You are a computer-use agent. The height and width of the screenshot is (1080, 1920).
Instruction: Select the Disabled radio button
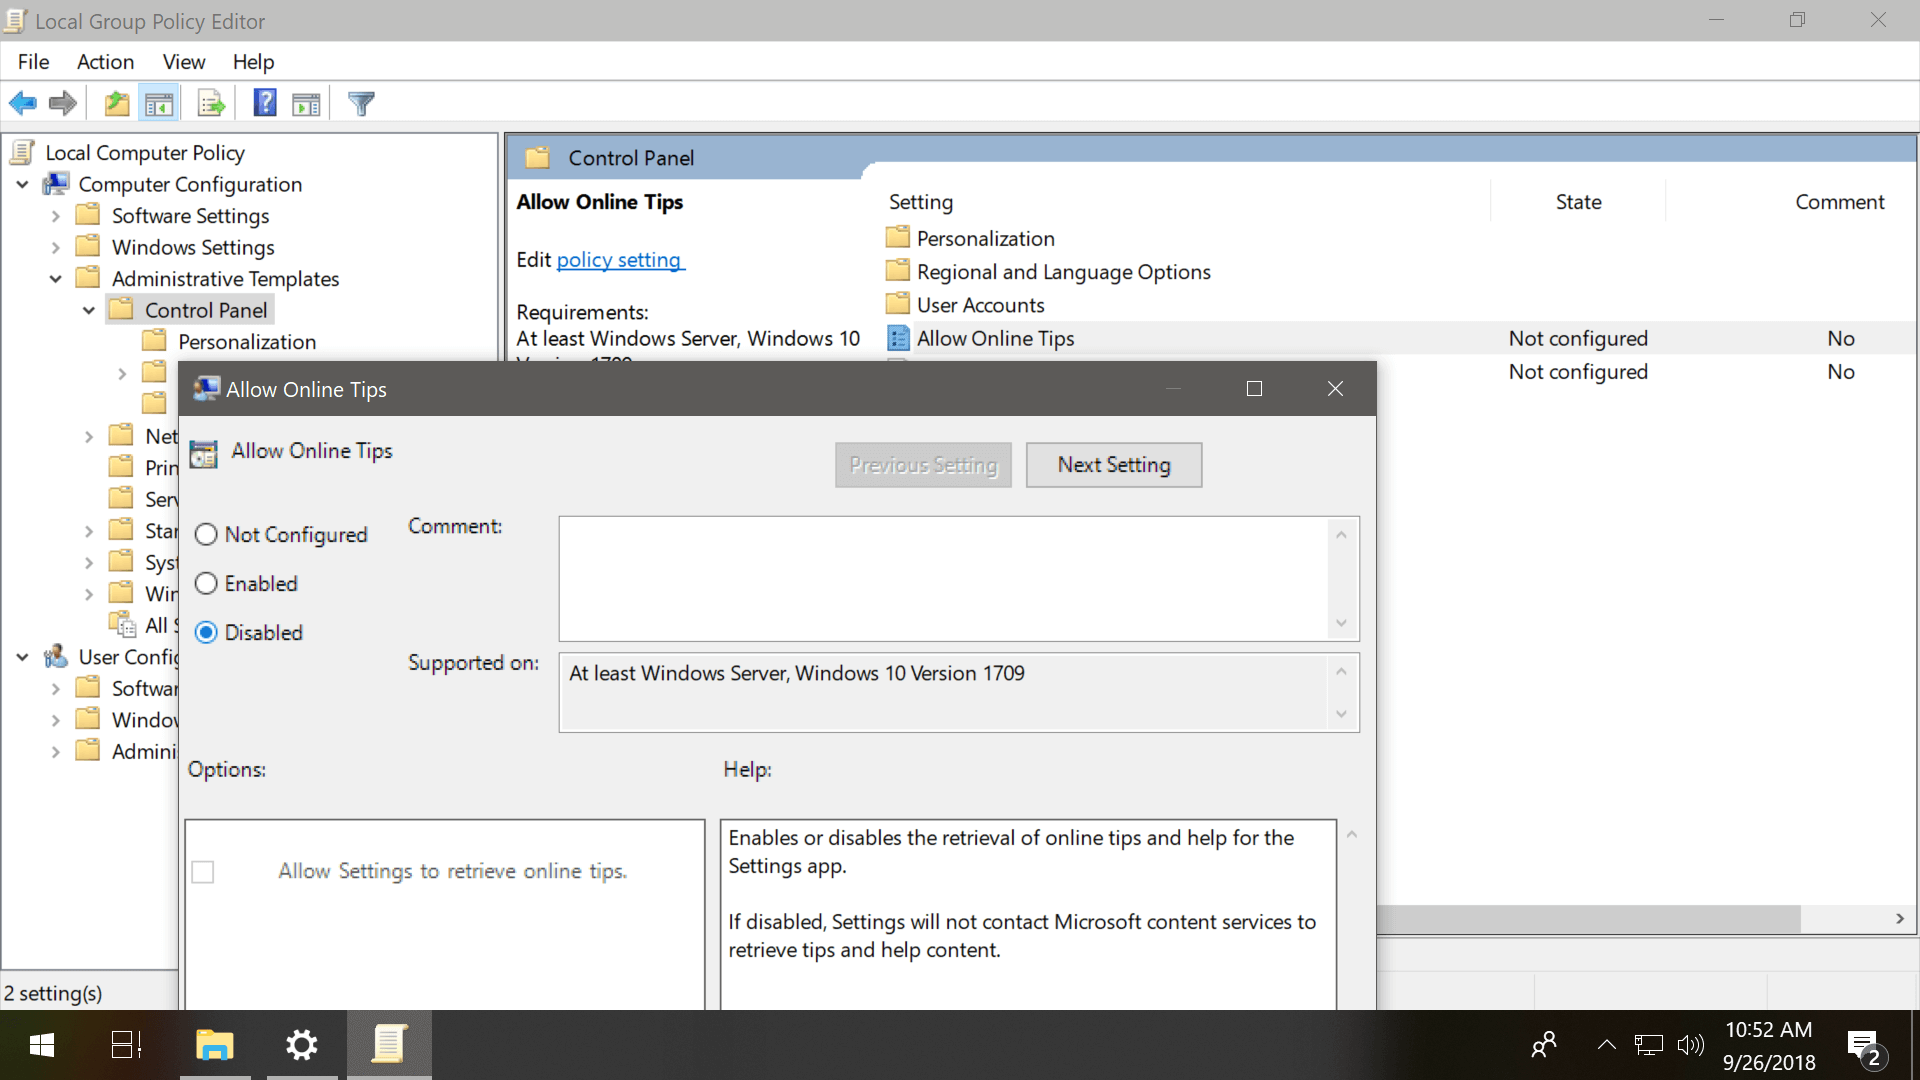[206, 633]
